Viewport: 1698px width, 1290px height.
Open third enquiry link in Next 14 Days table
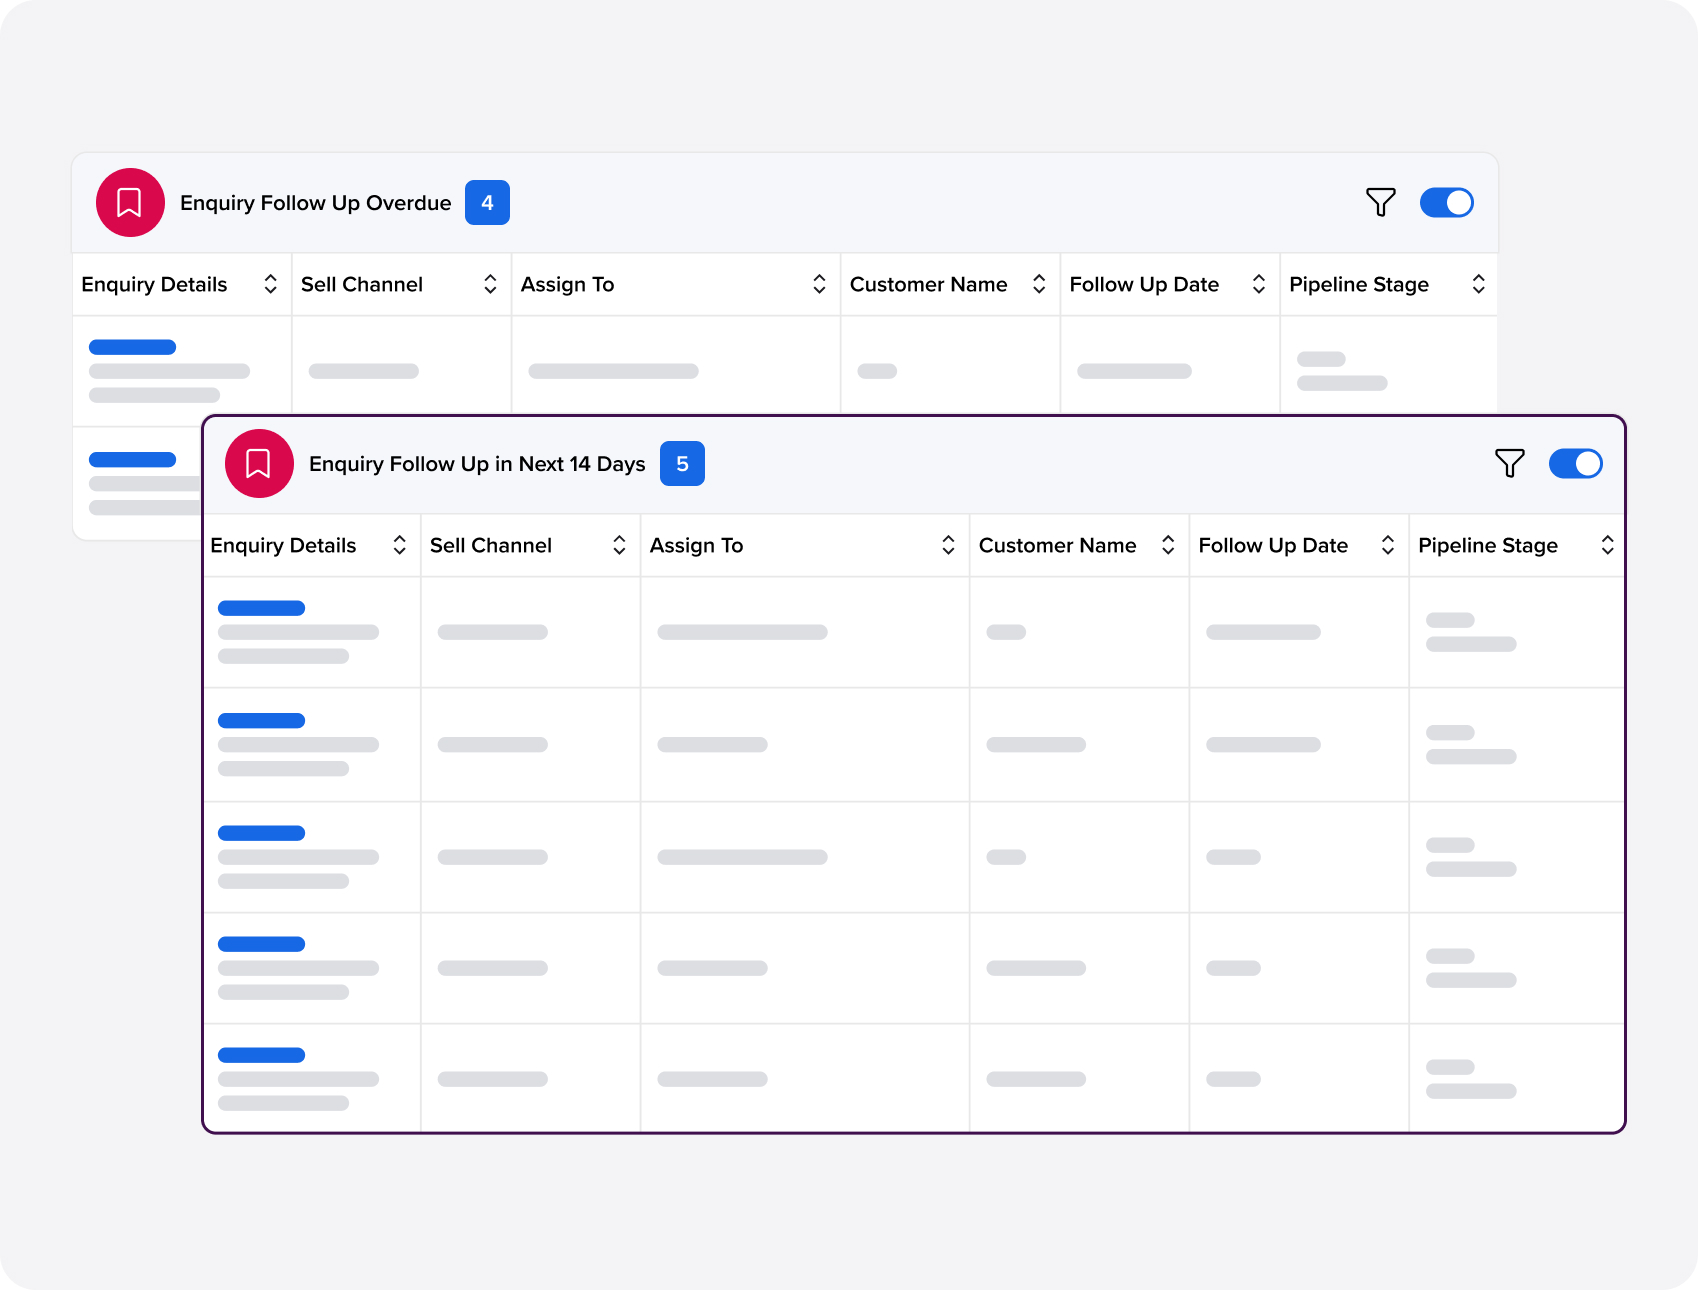click(261, 833)
